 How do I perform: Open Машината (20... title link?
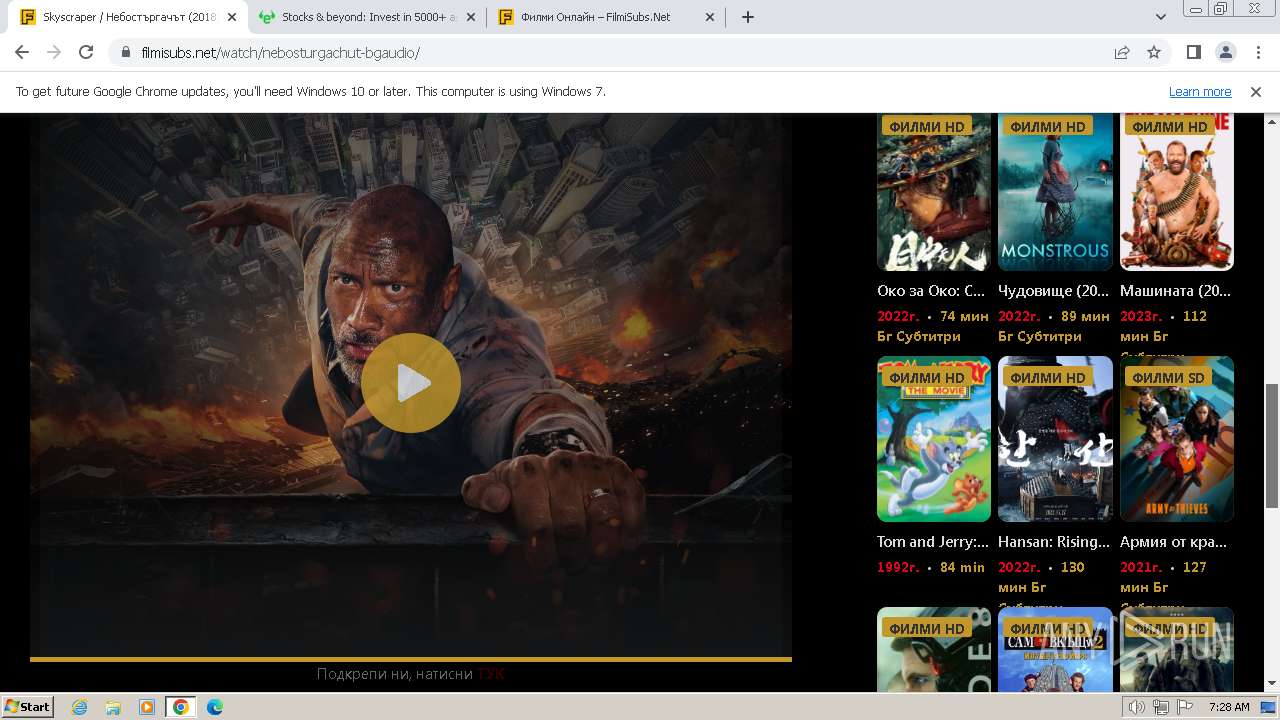coord(1175,291)
